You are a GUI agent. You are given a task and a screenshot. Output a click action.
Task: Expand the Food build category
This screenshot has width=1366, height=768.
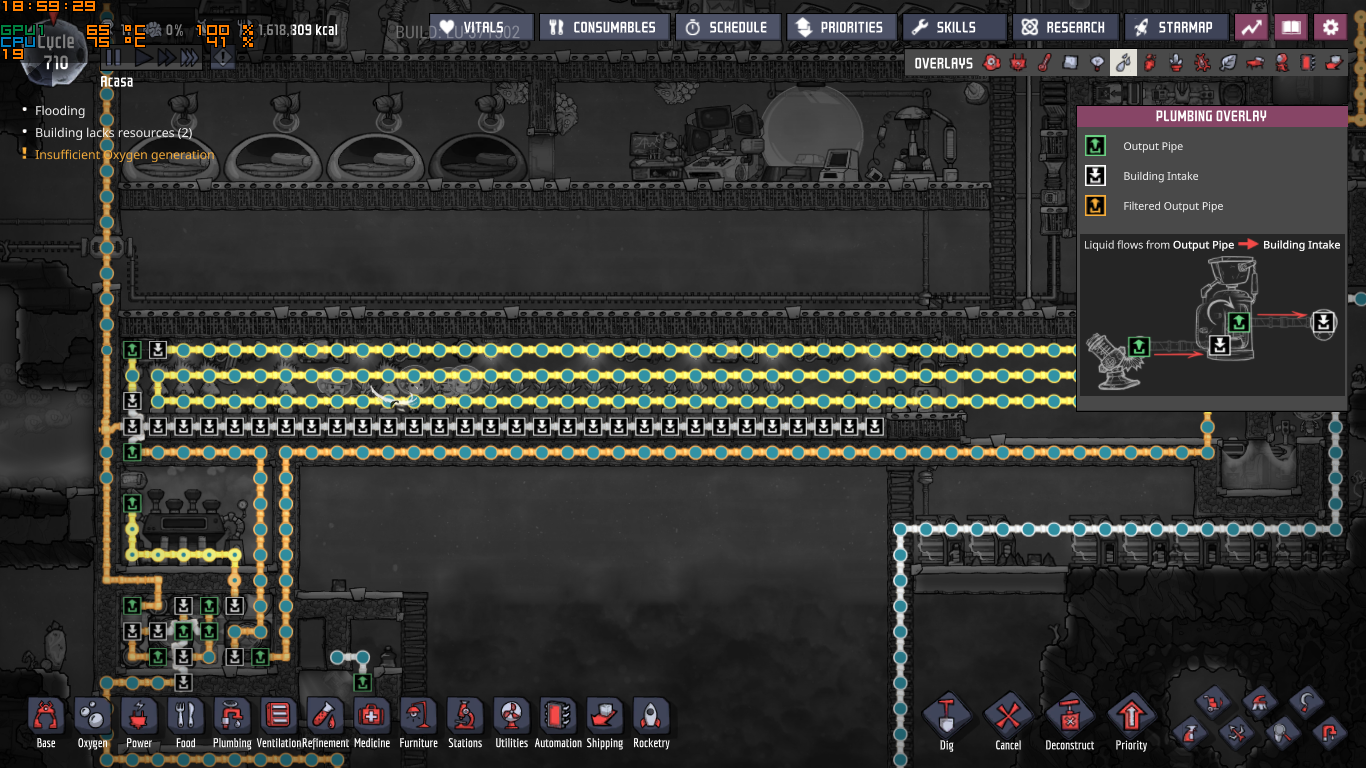[186, 722]
